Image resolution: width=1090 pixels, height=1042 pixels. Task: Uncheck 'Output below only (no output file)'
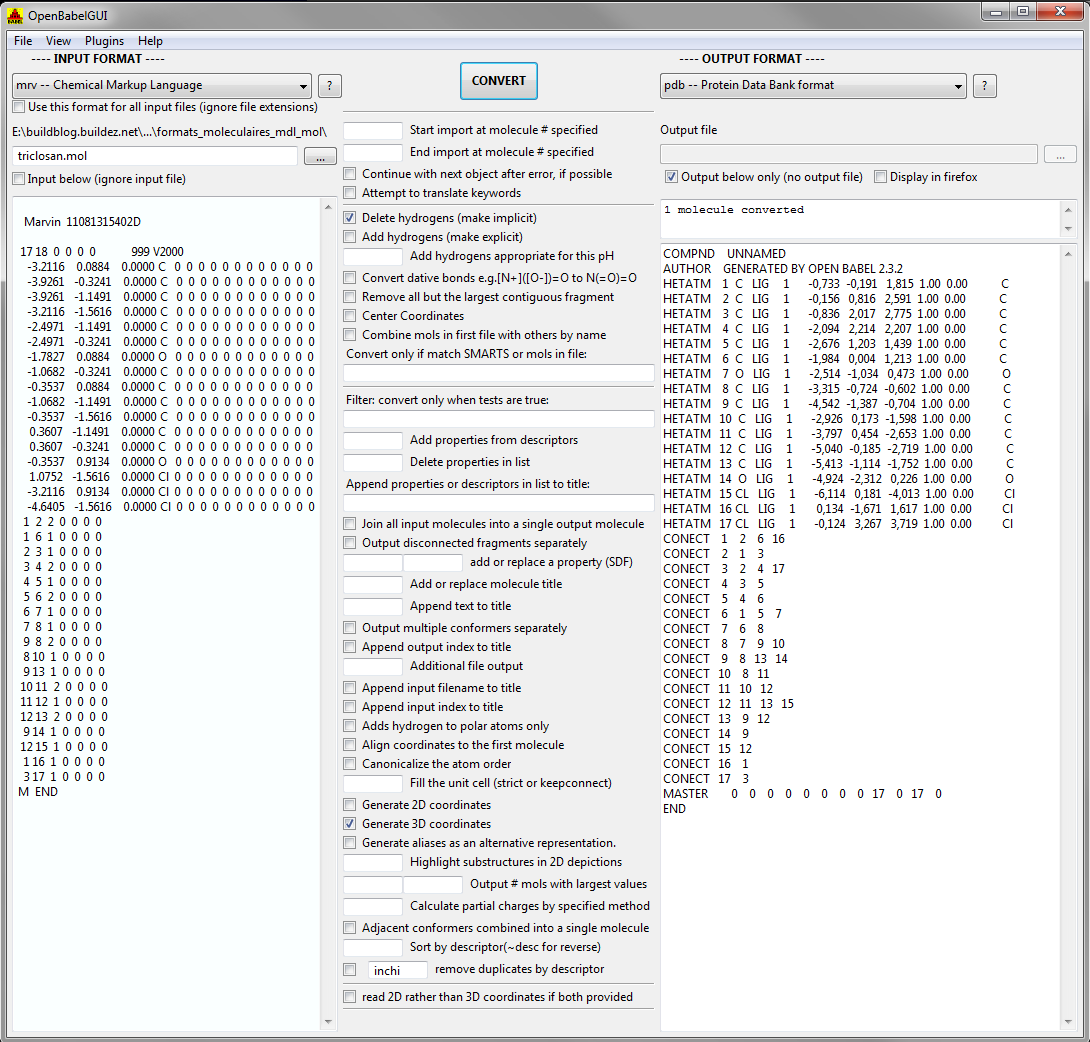(x=672, y=177)
